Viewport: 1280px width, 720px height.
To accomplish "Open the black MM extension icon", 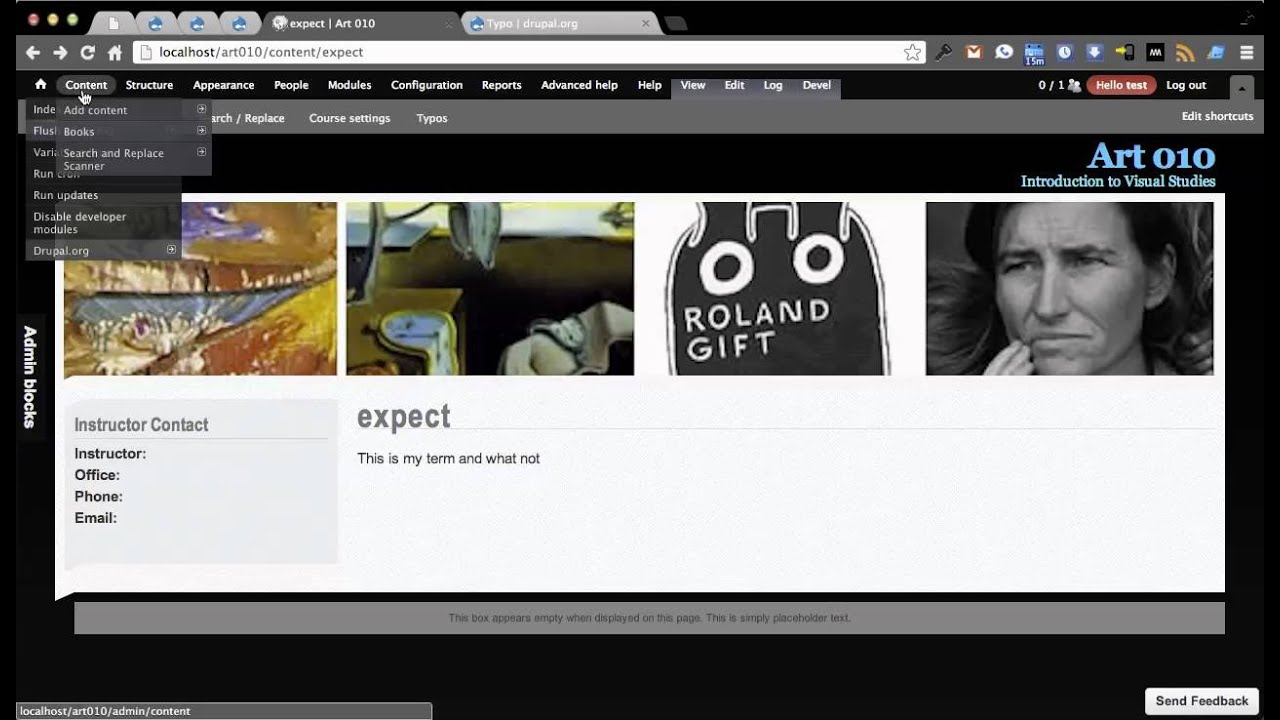I will point(1155,53).
